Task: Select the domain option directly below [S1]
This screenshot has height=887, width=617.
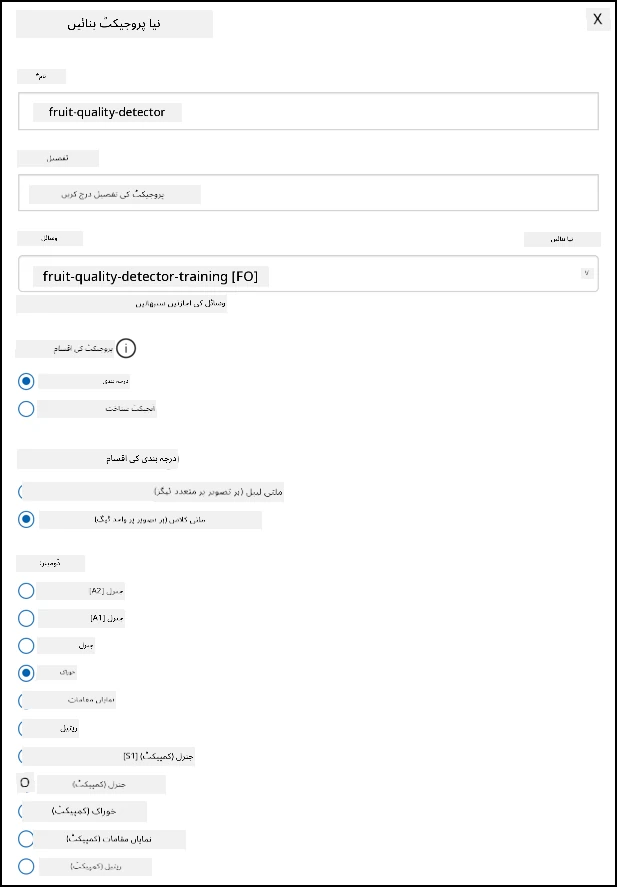Action: pyautogui.click(x=25, y=783)
